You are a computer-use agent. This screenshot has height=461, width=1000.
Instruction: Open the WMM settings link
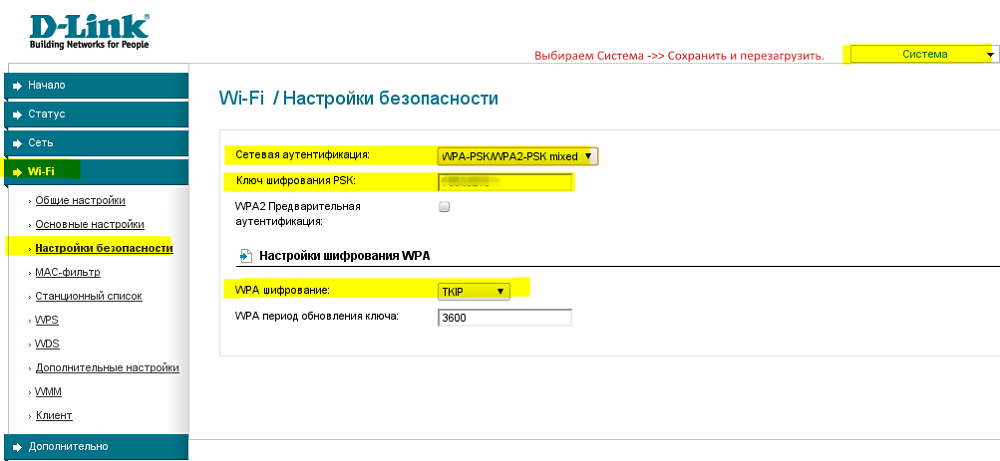[x=48, y=391]
